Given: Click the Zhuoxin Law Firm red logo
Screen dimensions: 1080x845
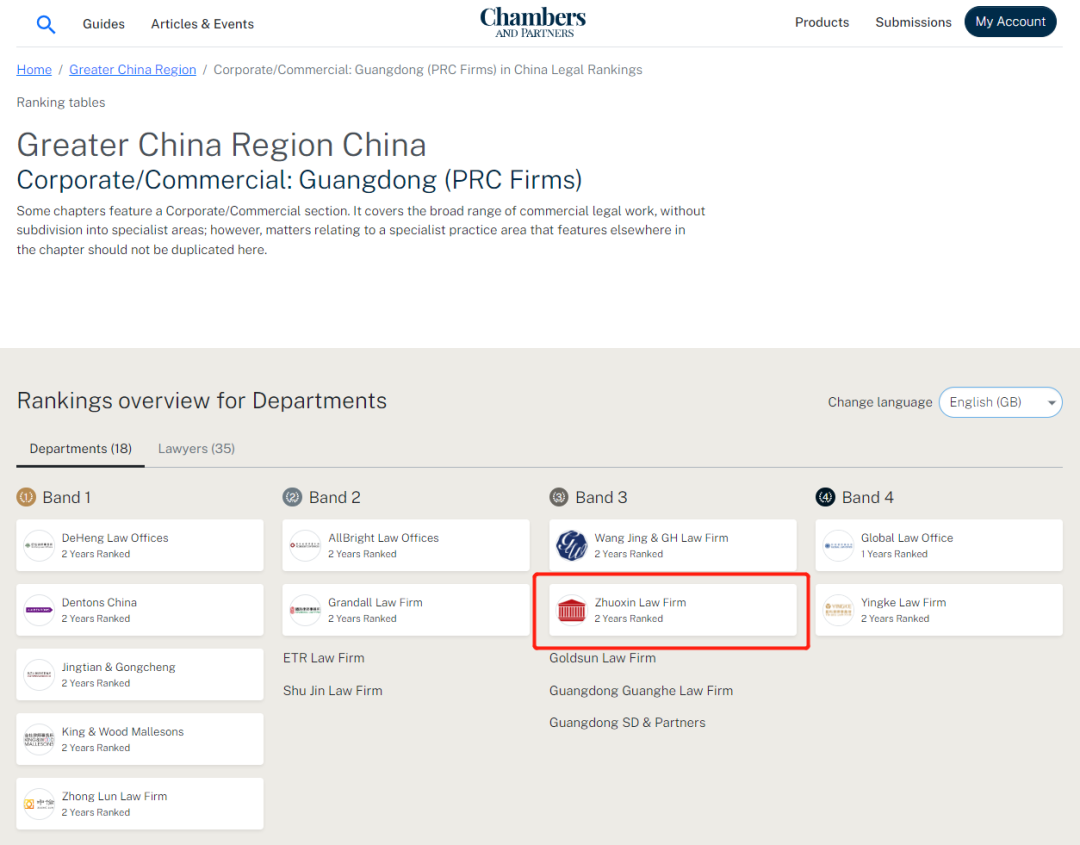Looking at the screenshot, I should pyautogui.click(x=572, y=610).
